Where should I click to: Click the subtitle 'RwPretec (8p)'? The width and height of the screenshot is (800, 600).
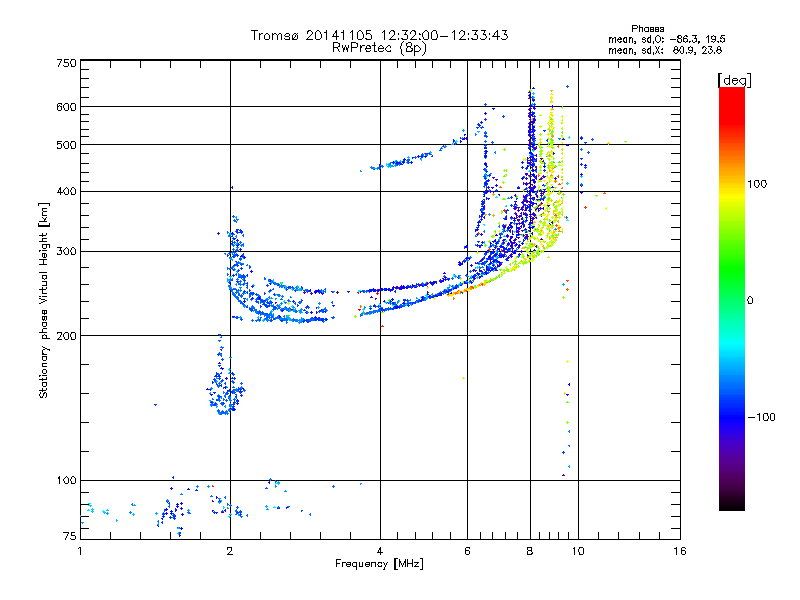[379, 48]
